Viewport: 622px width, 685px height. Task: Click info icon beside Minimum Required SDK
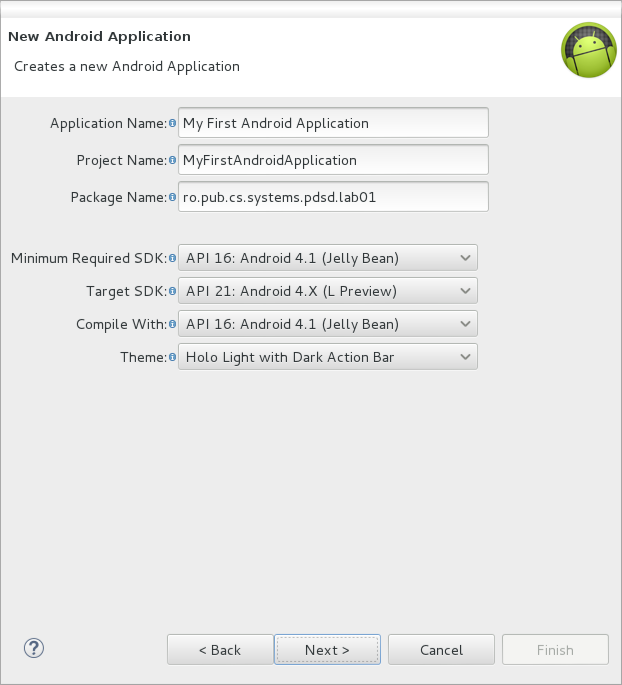click(173, 258)
